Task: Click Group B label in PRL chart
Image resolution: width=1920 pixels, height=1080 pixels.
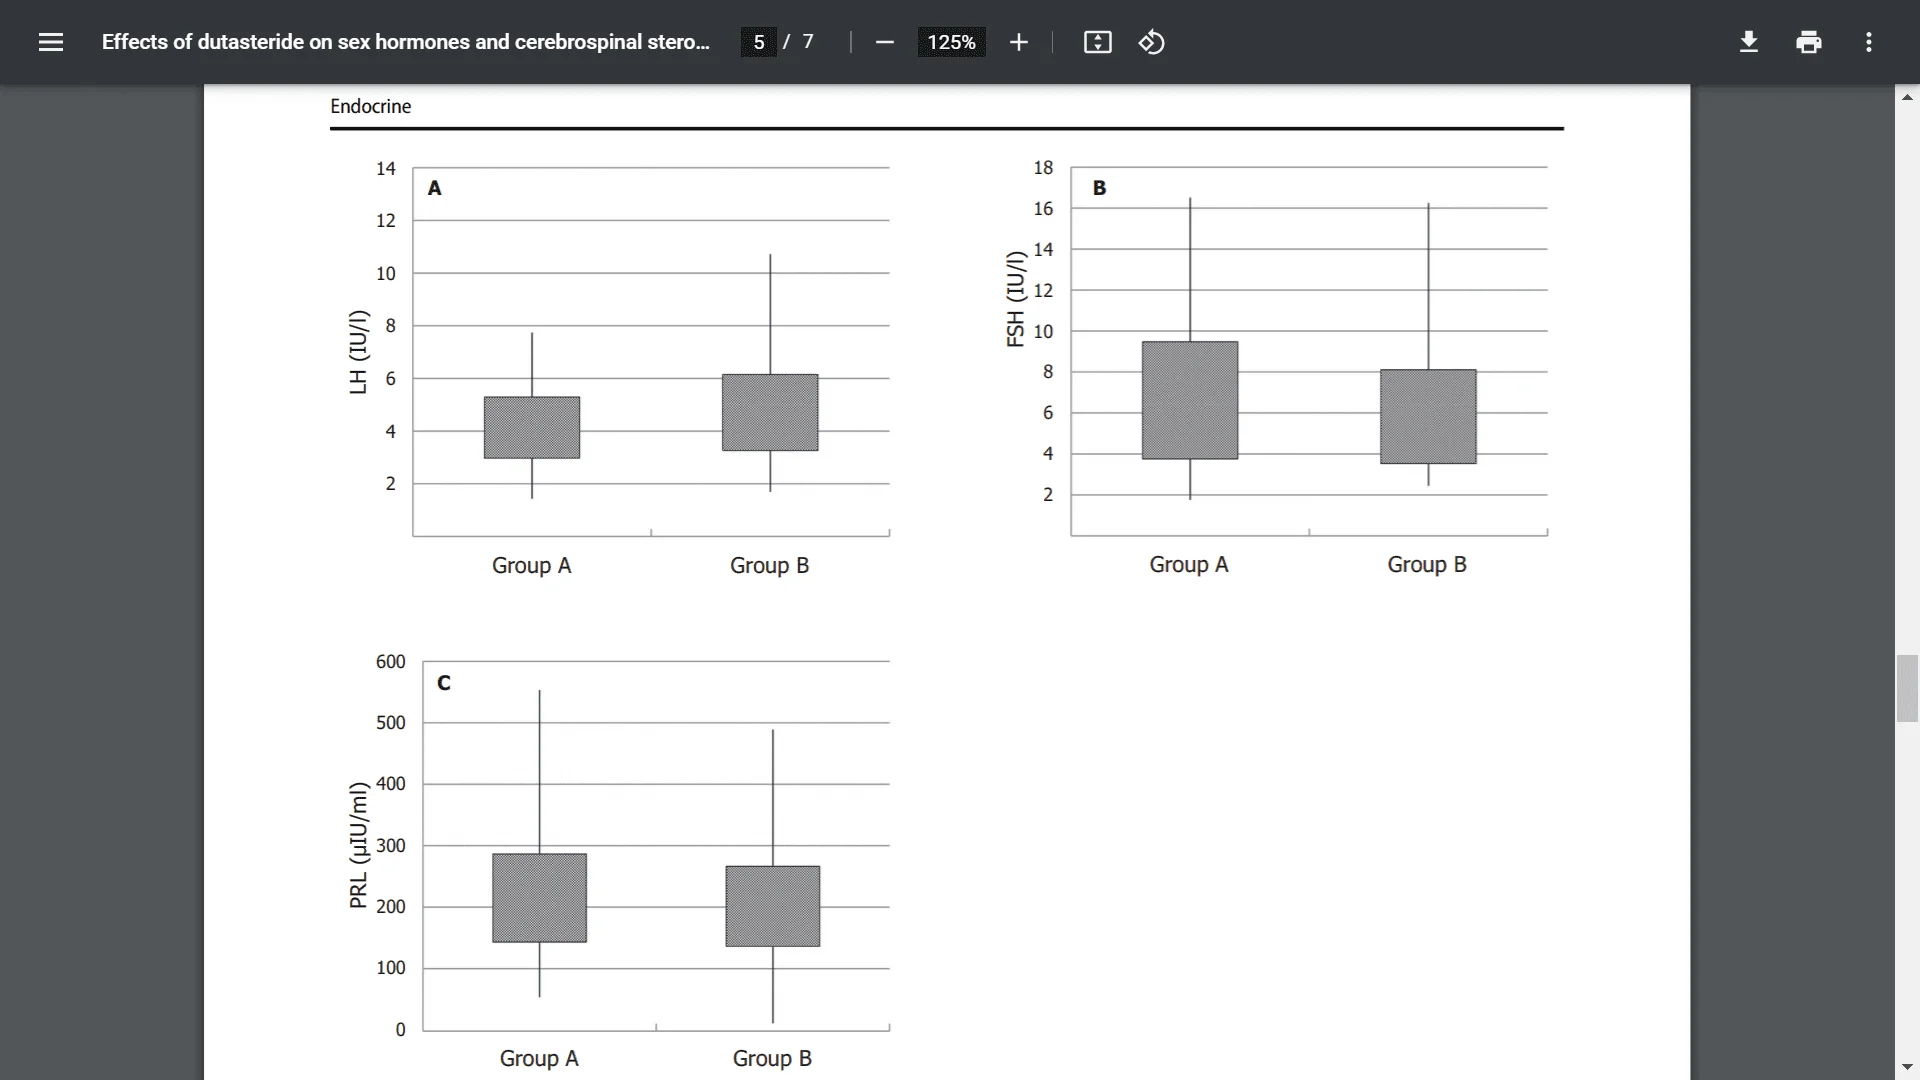Action: (772, 1058)
